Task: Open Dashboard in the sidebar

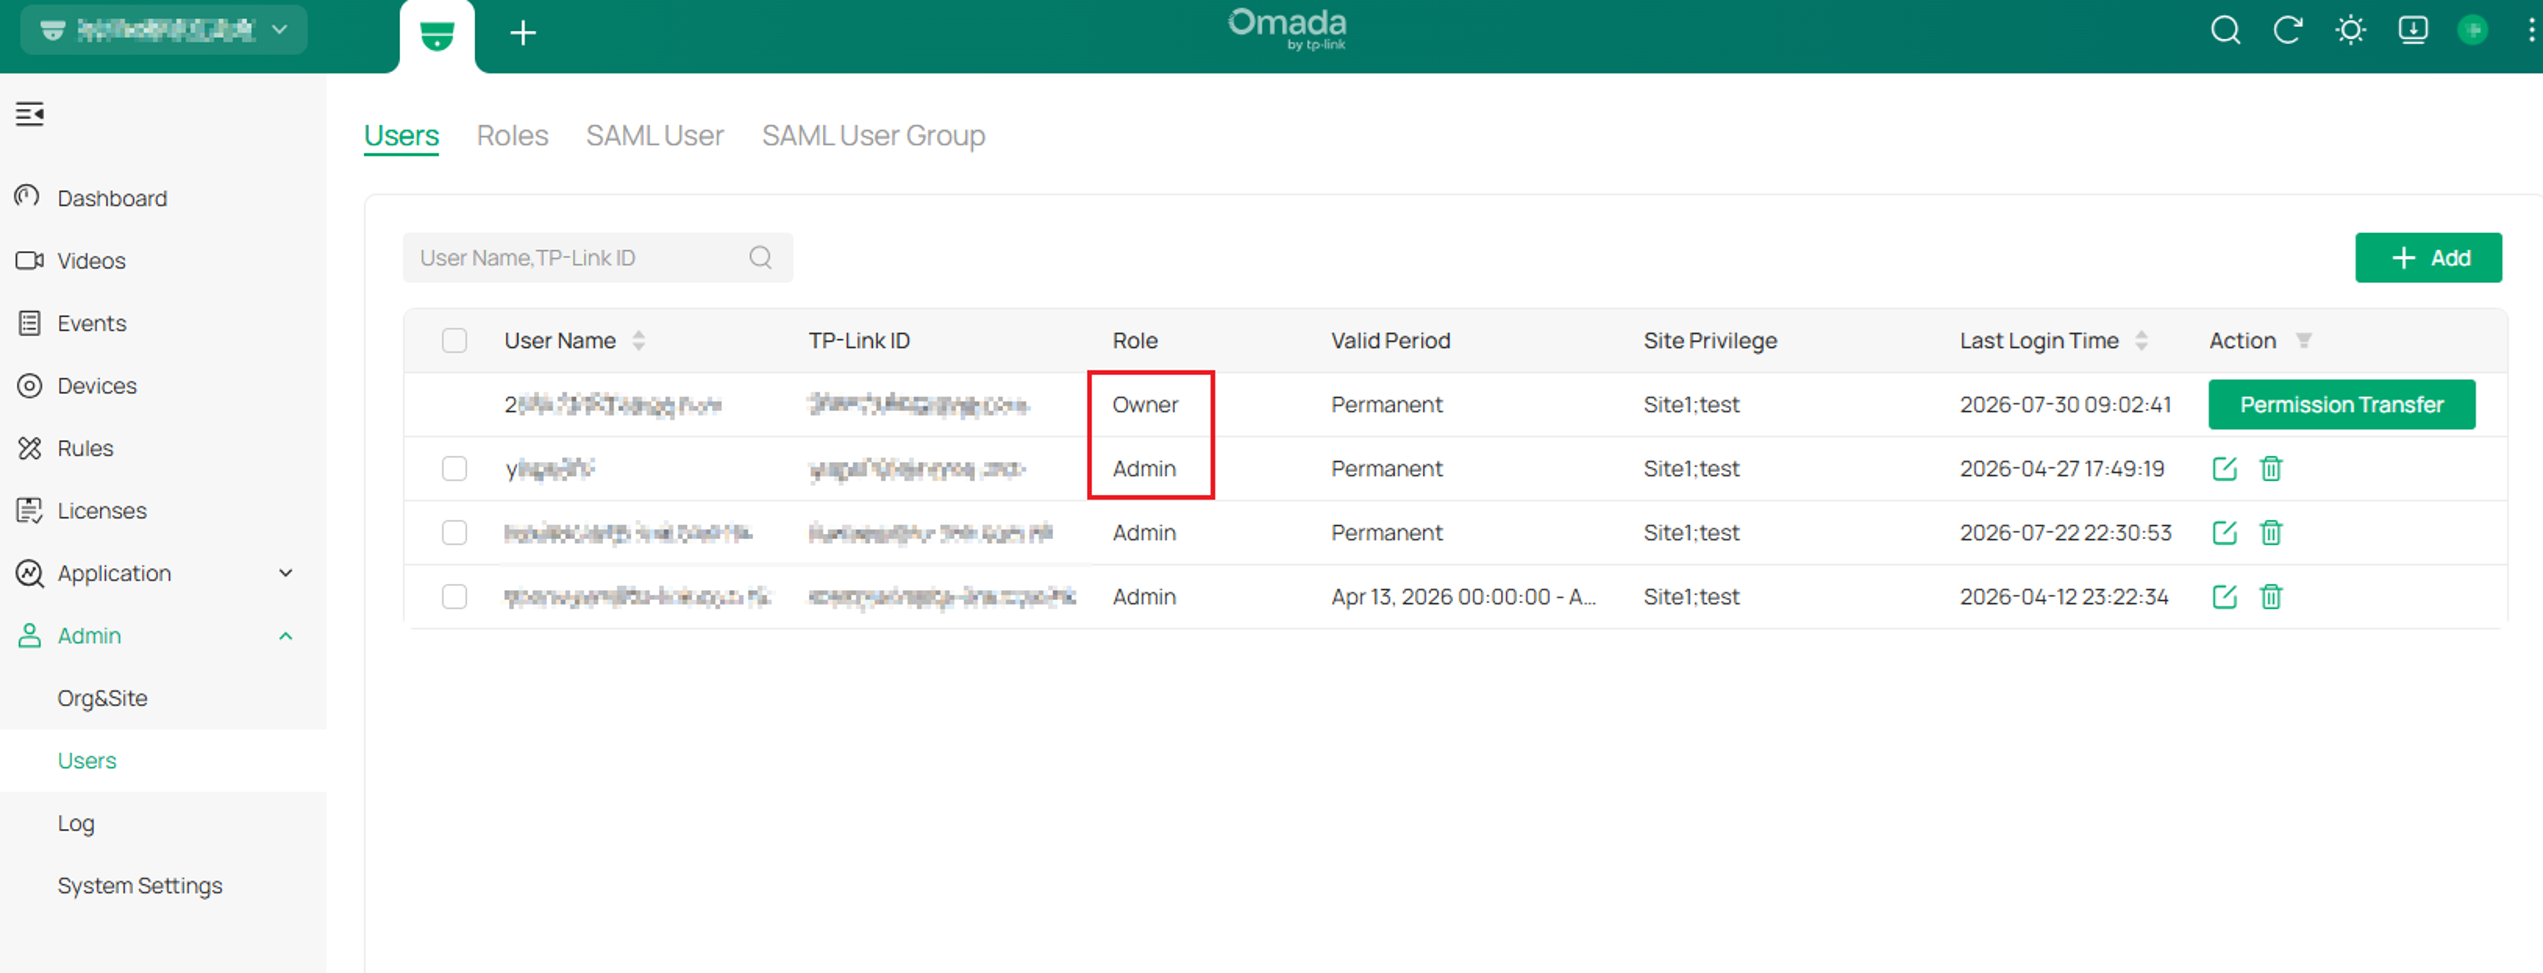Action: [112, 198]
